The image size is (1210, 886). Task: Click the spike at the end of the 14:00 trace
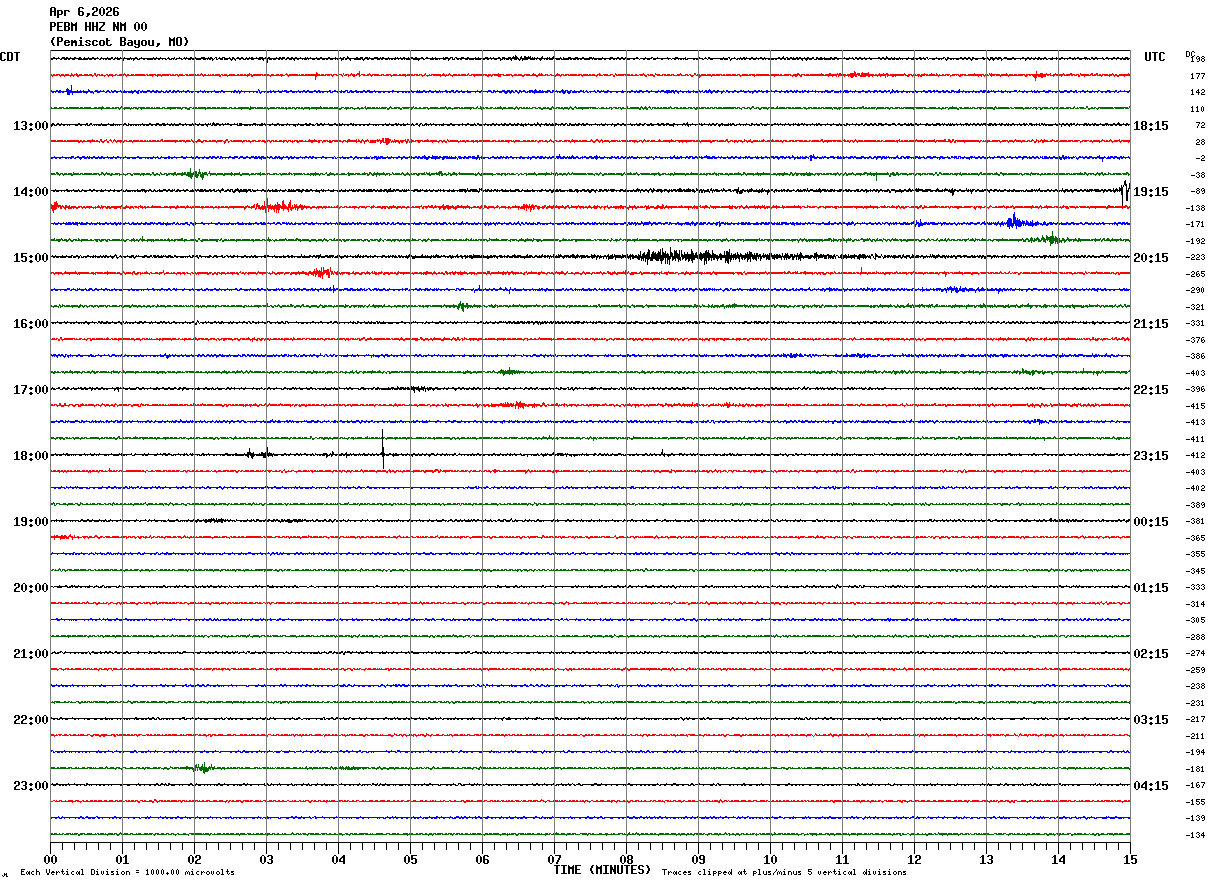point(1125,190)
